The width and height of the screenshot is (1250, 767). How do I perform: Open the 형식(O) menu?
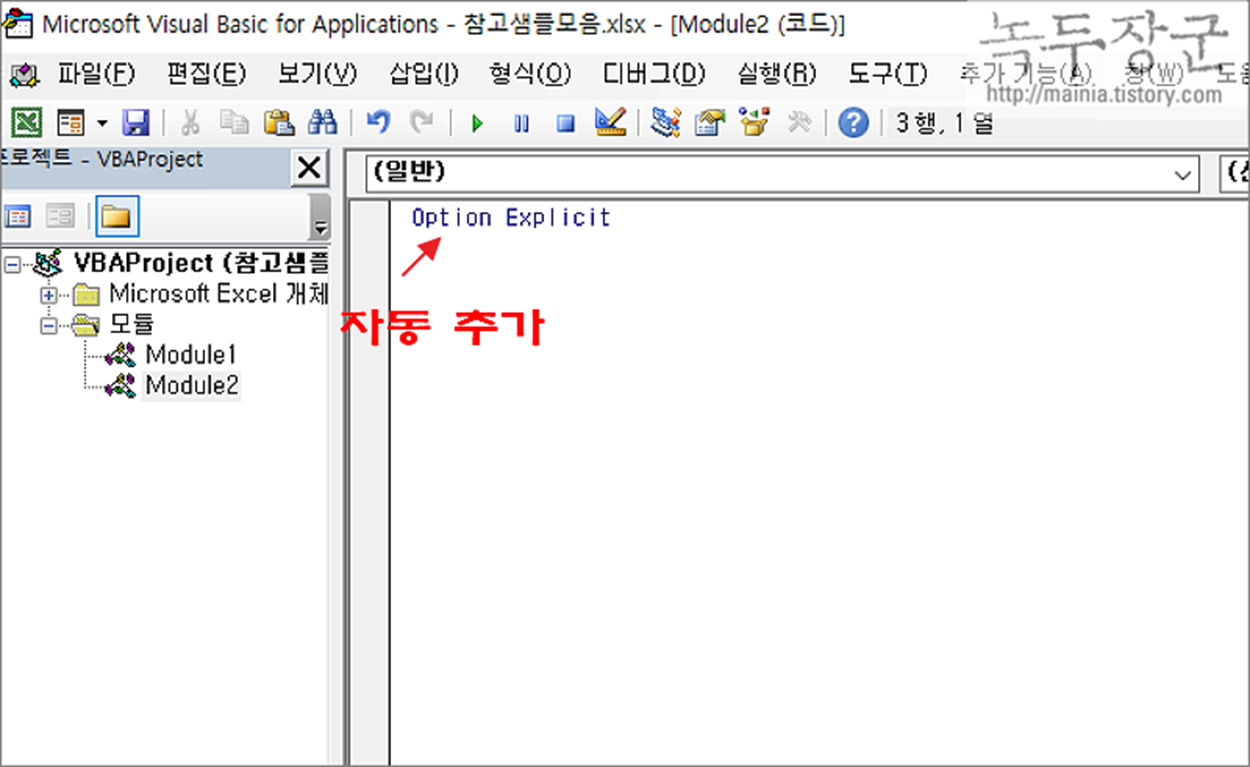coord(530,73)
